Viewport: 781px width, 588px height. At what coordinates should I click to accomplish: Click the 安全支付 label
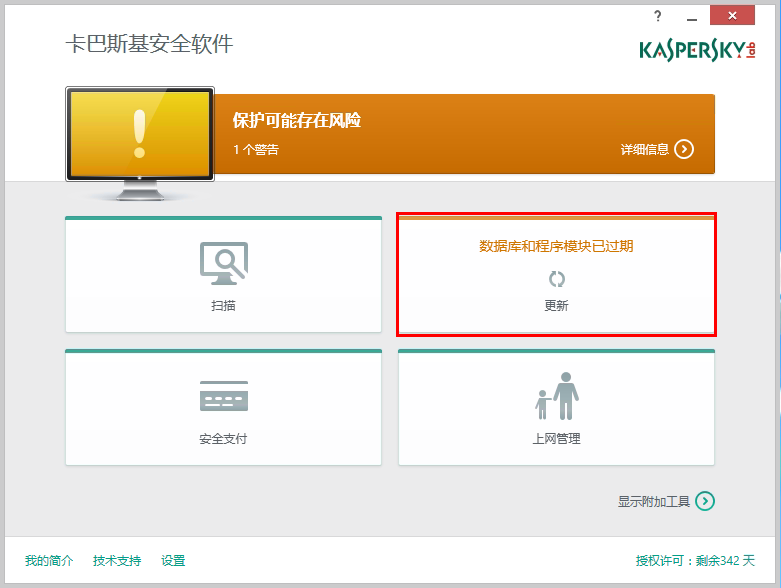[224, 439]
